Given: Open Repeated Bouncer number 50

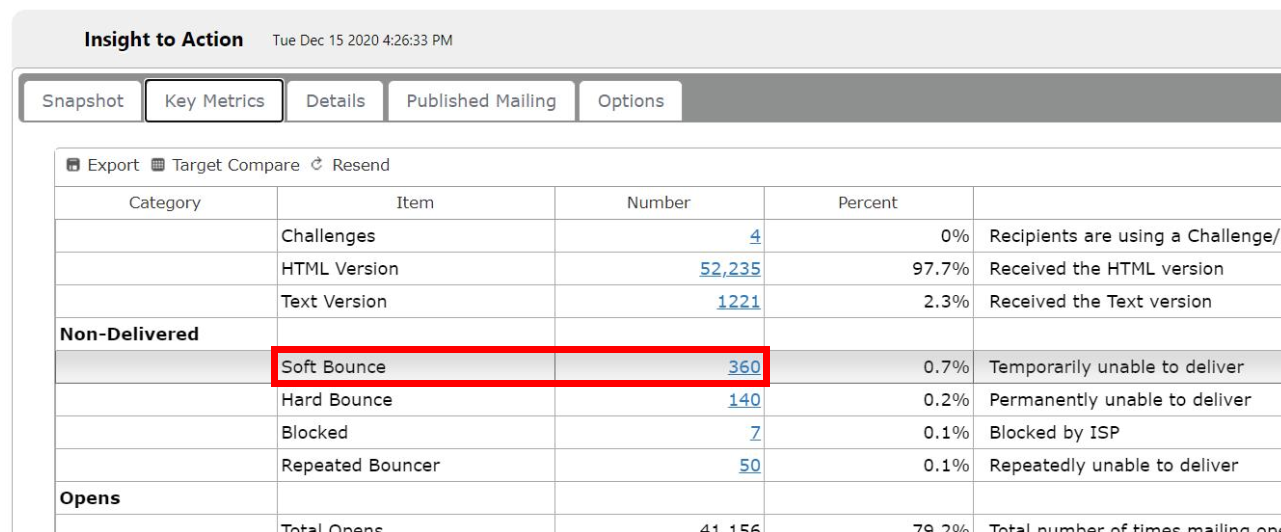Looking at the screenshot, I should tap(749, 466).
